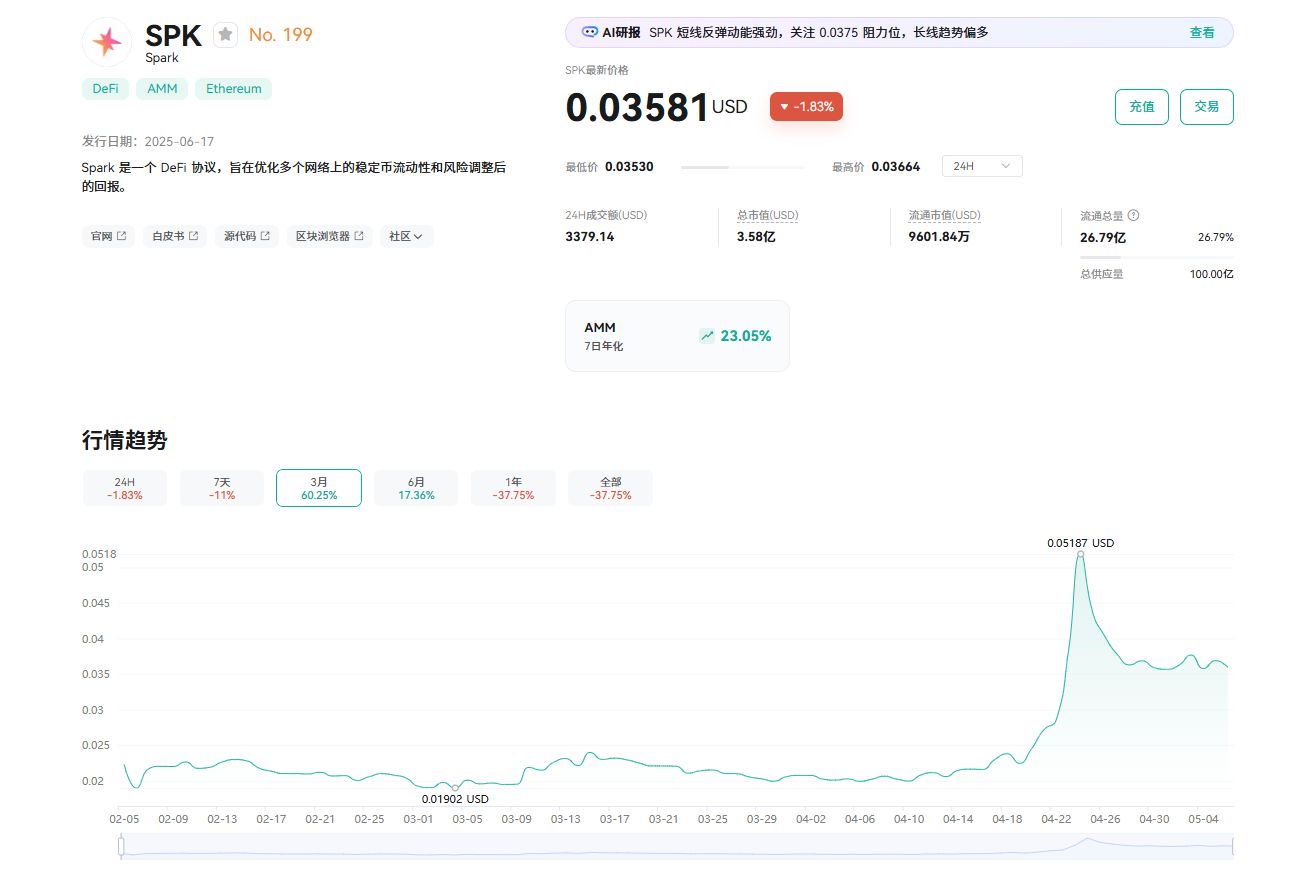Image resolution: width=1302 pixels, height=882 pixels.
Task: Switch chart to the 6月 tab
Action: point(416,488)
